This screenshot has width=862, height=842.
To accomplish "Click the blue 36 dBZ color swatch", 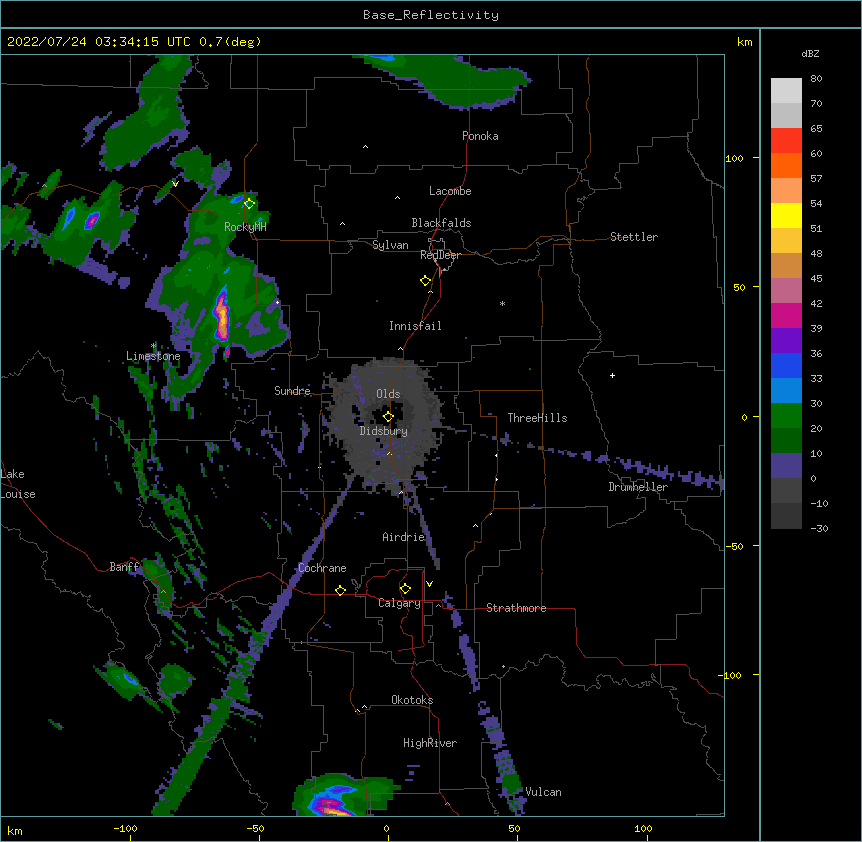I will [786, 365].
